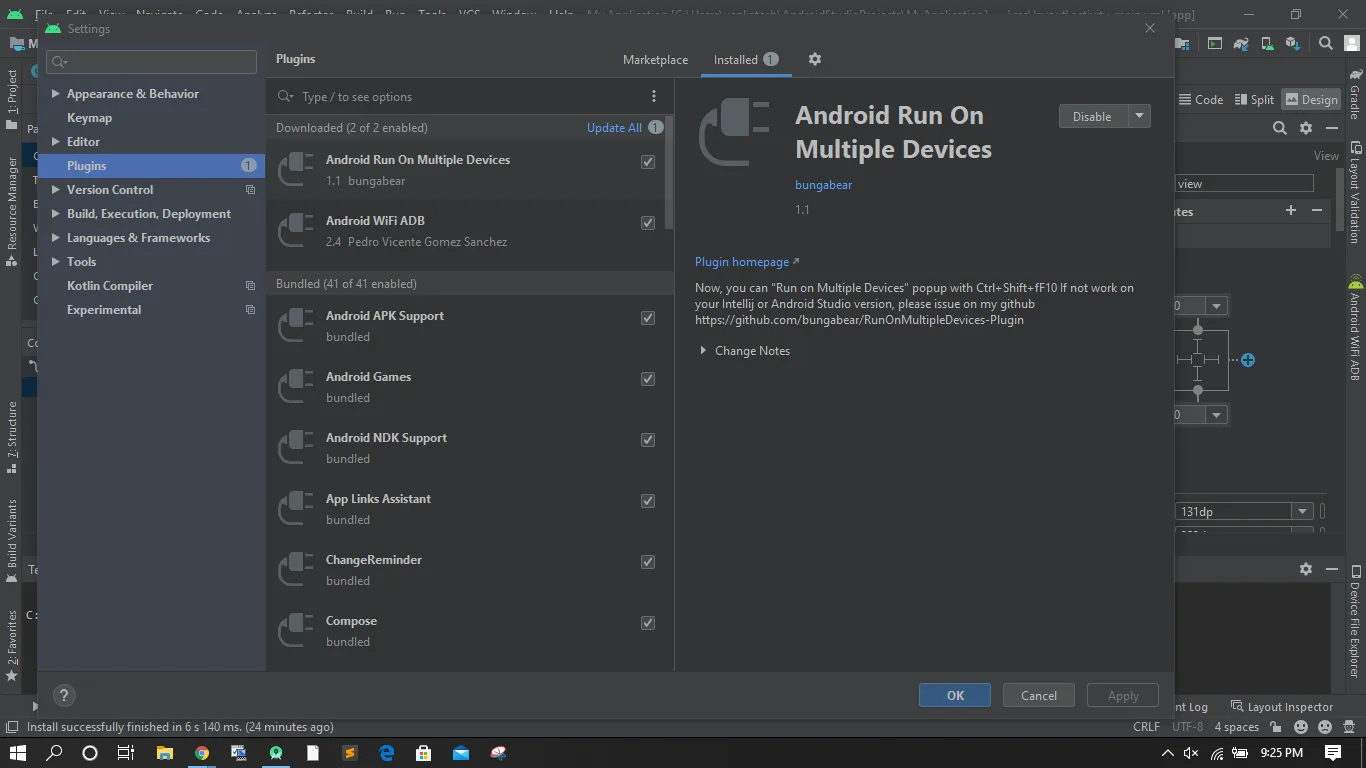Click the Android WiFi ADB plugin icon

point(295,231)
